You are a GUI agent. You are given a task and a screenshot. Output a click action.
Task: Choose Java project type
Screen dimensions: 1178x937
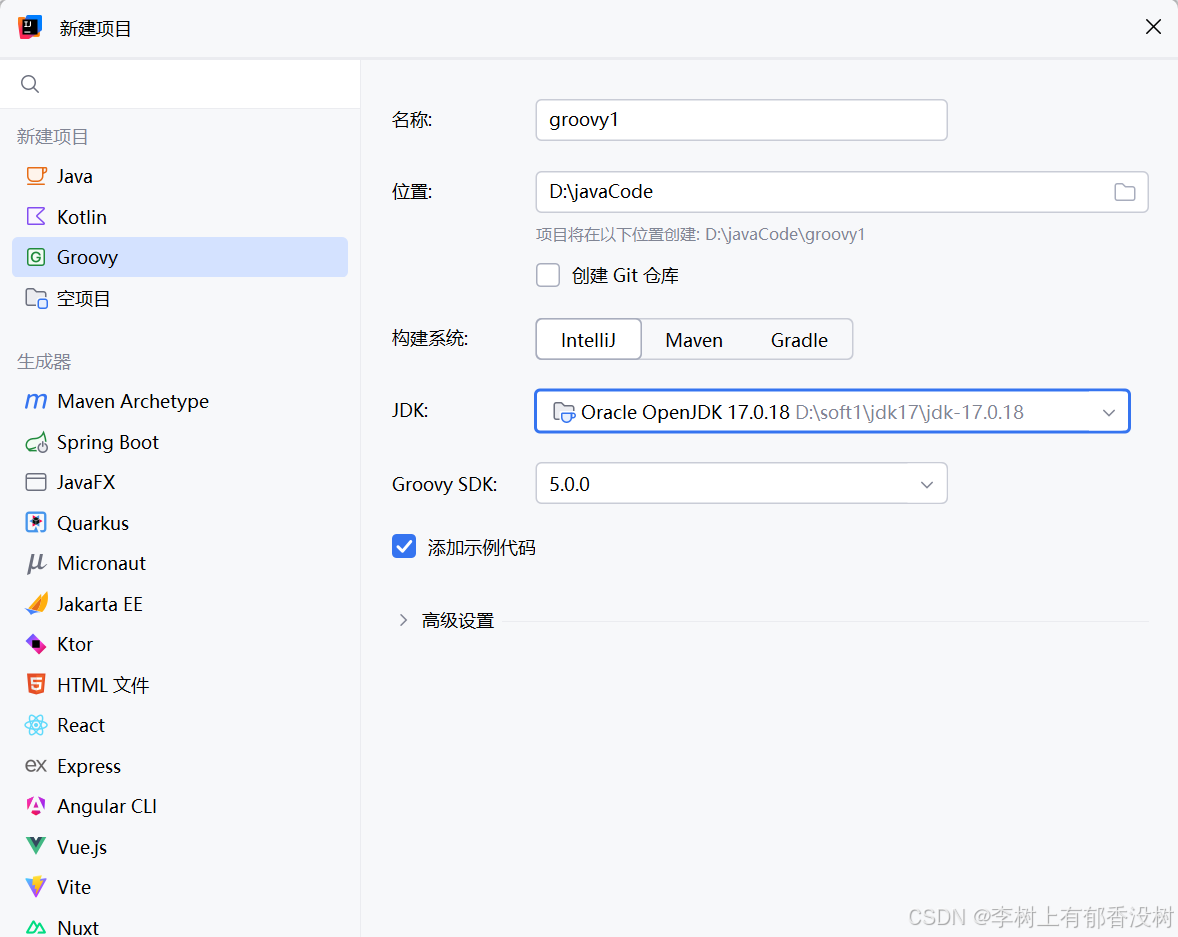click(180, 176)
